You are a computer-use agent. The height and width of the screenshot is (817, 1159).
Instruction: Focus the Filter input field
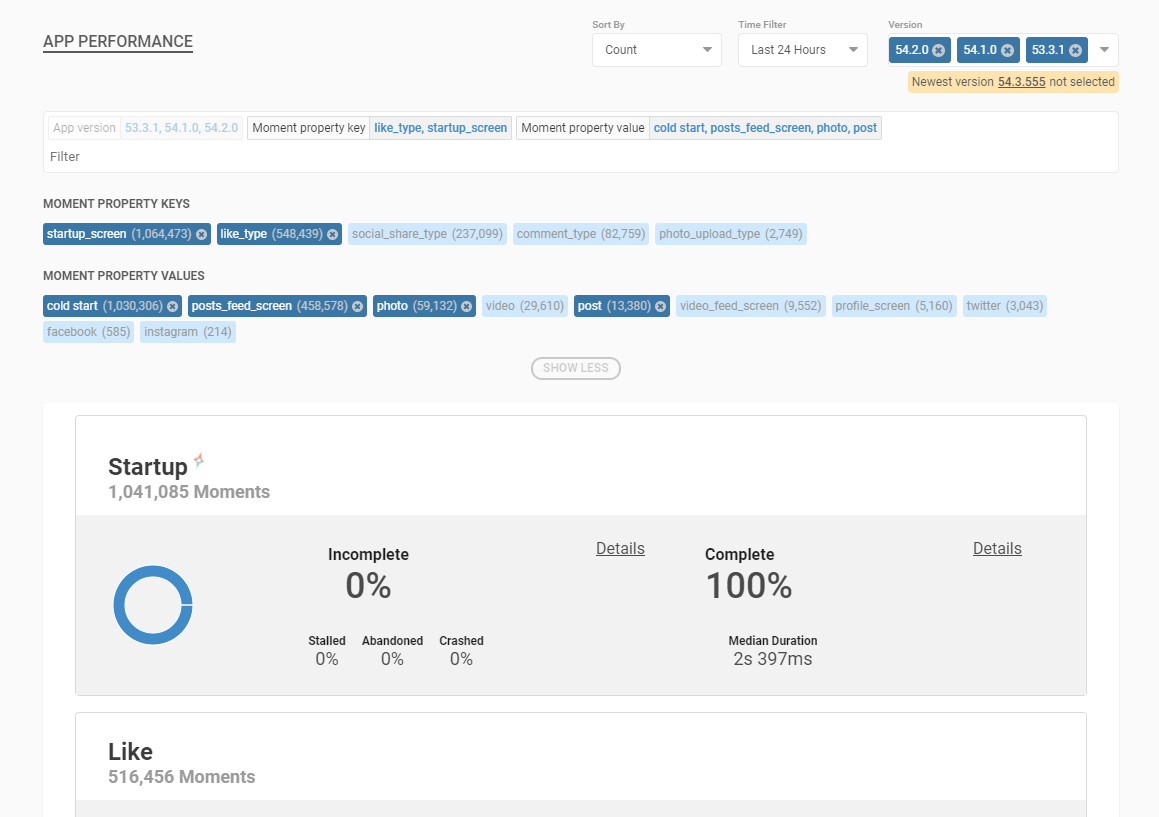tap(580, 157)
